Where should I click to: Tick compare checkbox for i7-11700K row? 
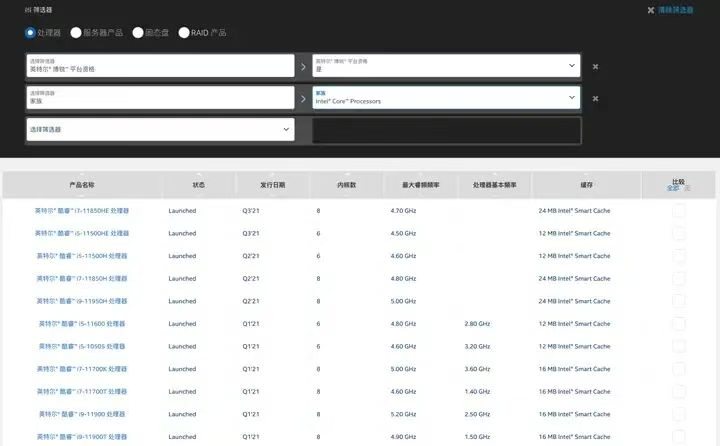[679, 368]
